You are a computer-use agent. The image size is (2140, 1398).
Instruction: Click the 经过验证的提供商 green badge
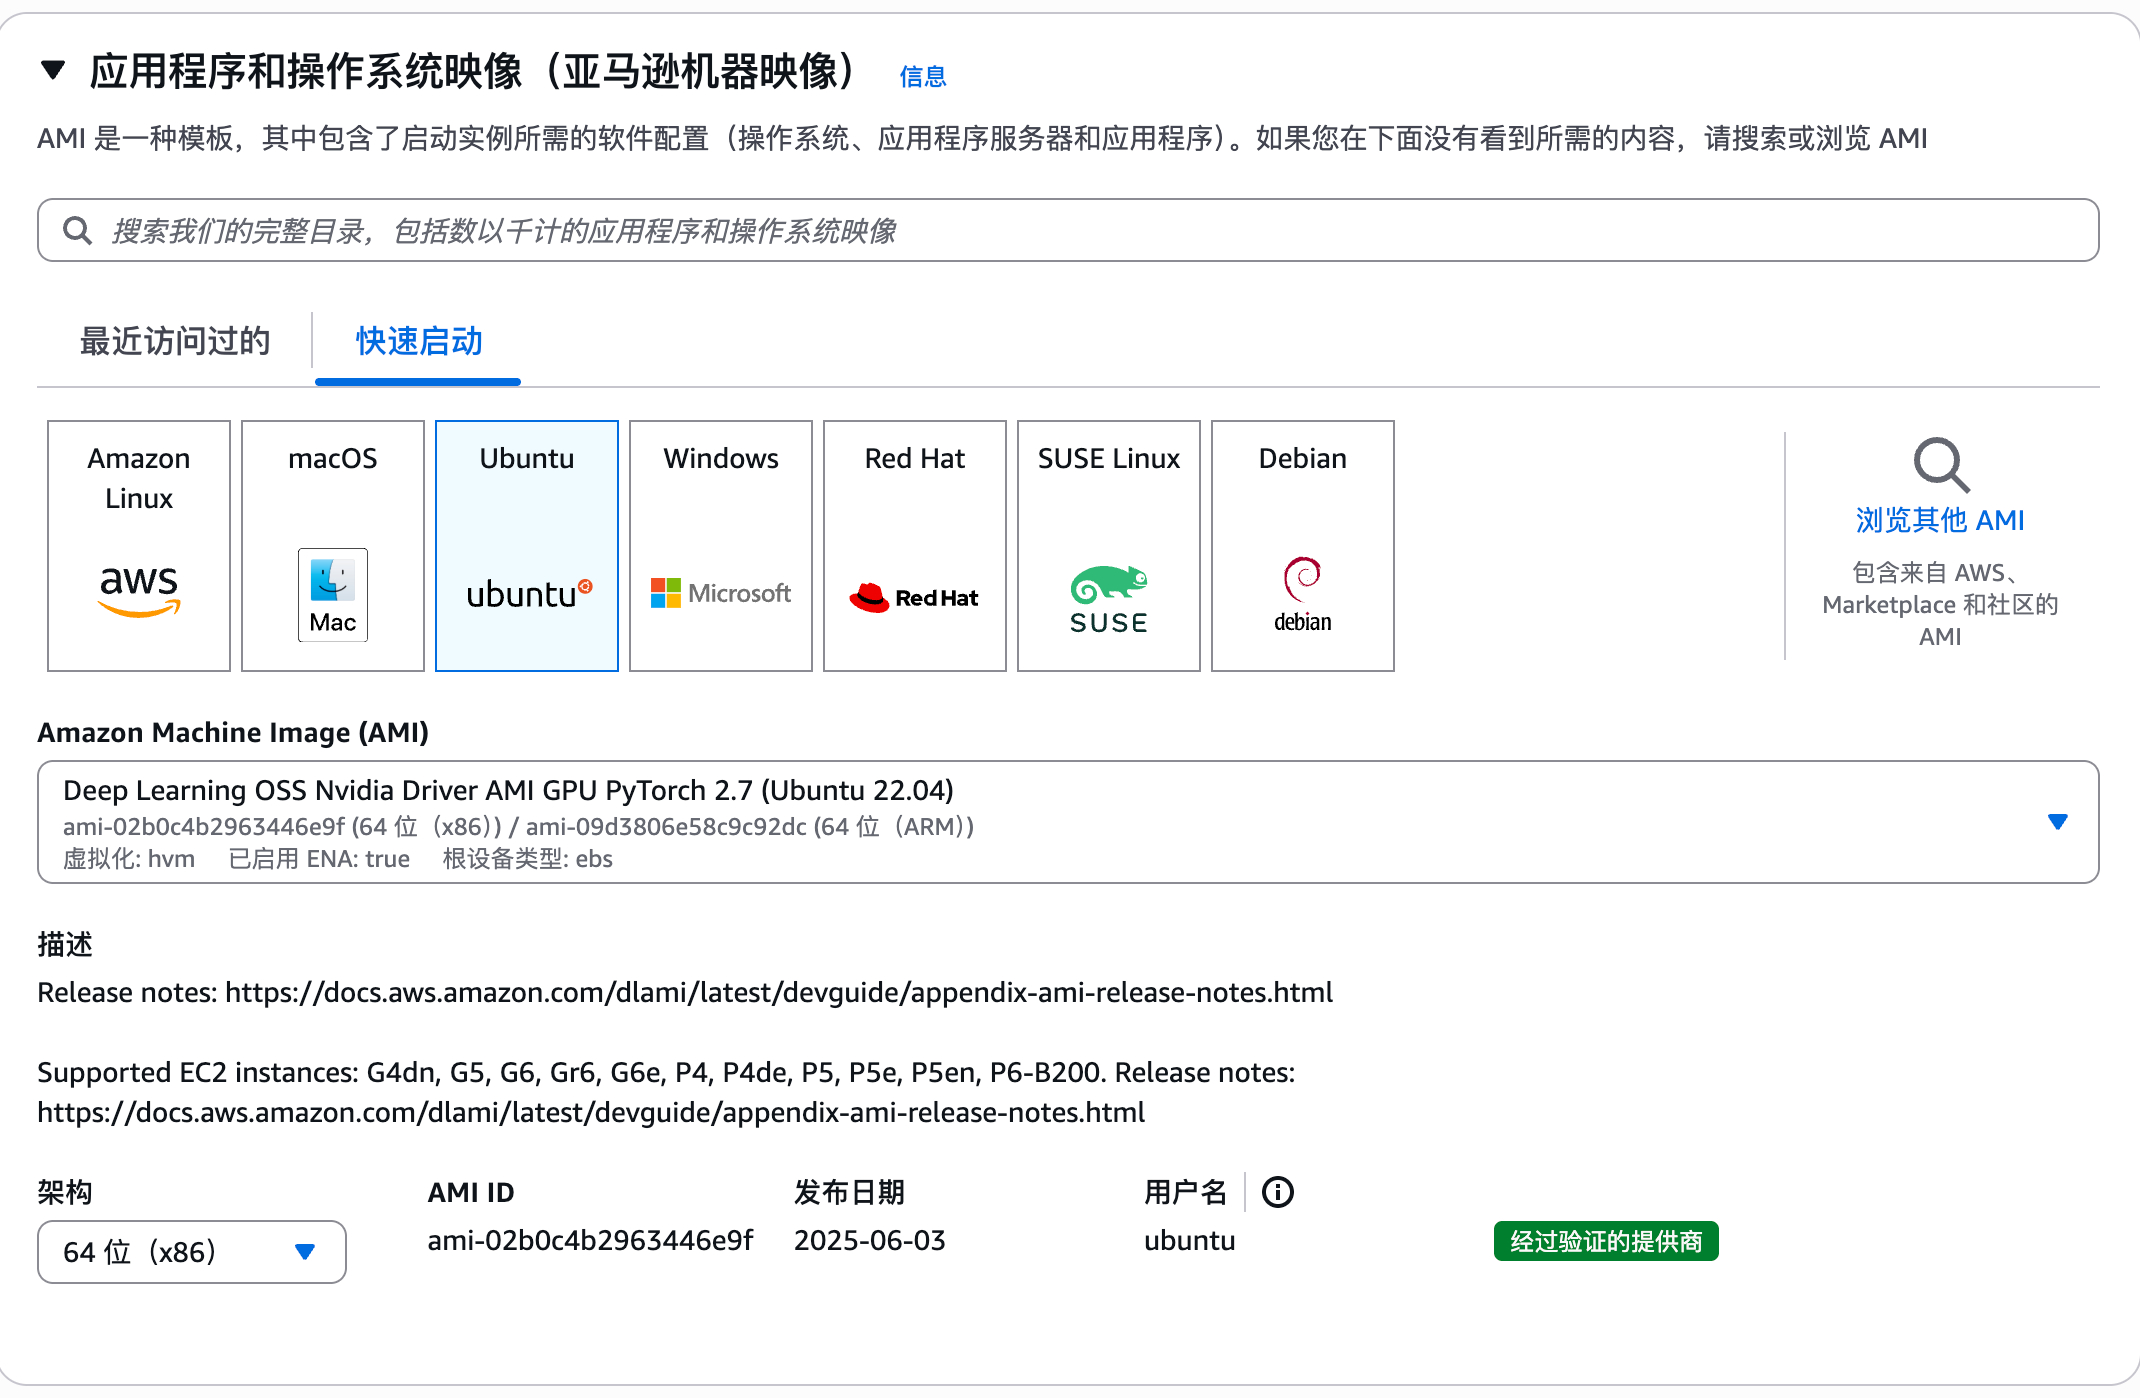click(1605, 1242)
